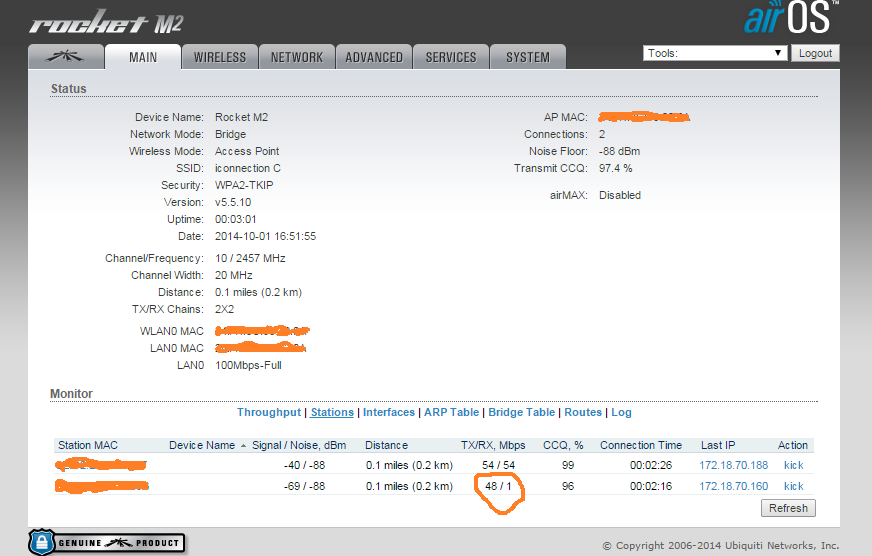The height and width of the screenshot is (556, 872).
Task: Click the Genuine Product badge
Action: click(x=107, y=542)
